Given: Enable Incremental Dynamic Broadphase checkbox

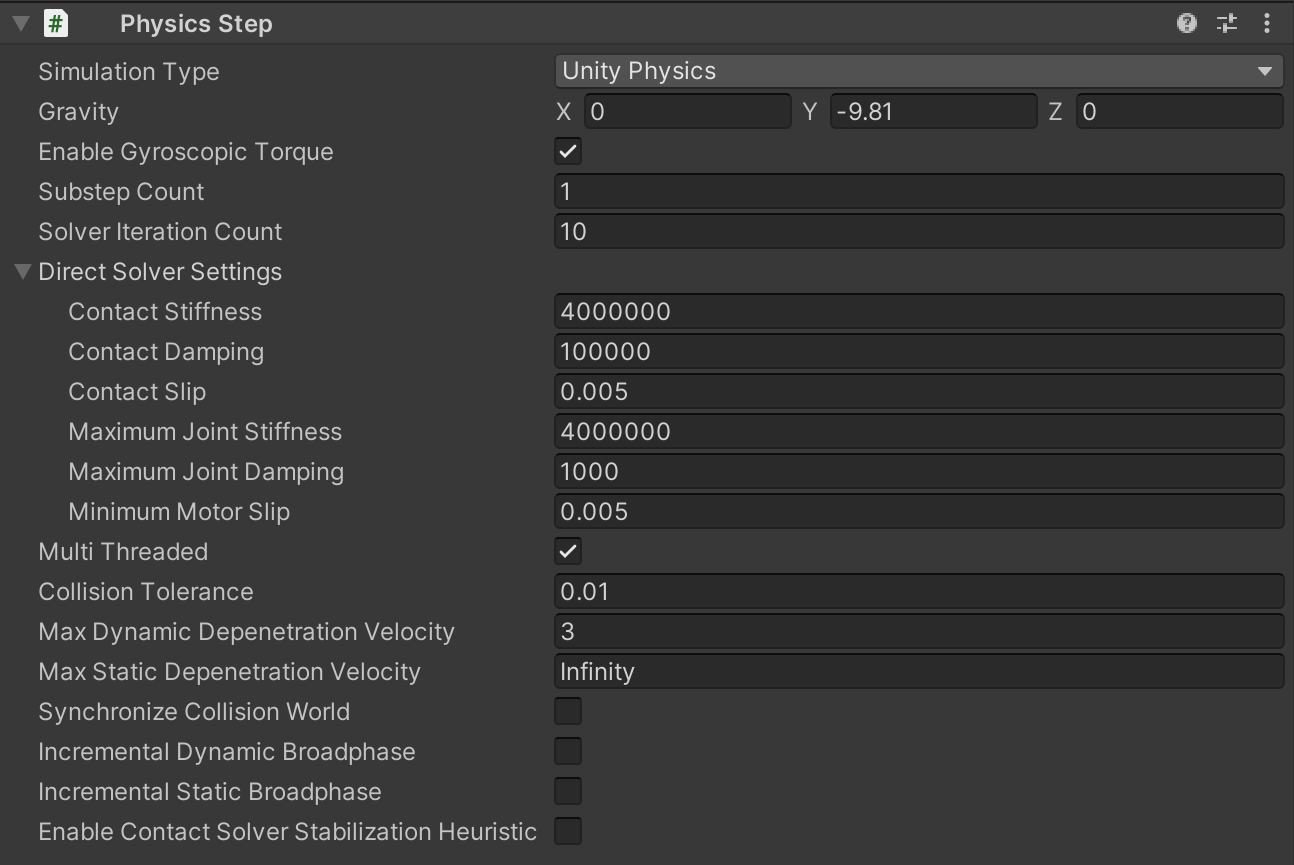Looking at the screenshot, I should coord(568,751).
